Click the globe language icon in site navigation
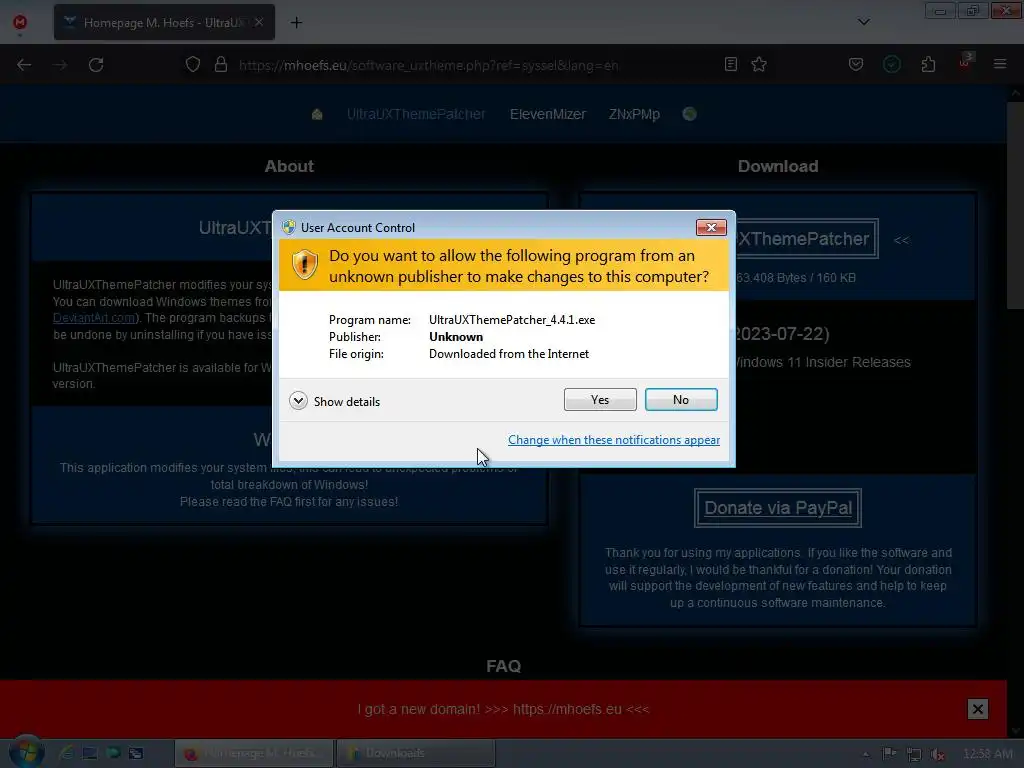The height and width of the screenshot is (768, 1024). tap(690, 114)
